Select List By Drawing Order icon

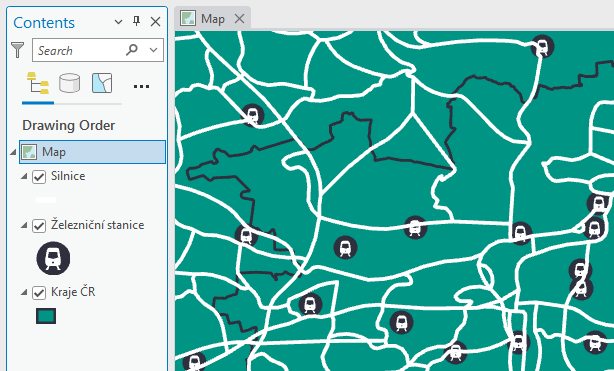38,83
